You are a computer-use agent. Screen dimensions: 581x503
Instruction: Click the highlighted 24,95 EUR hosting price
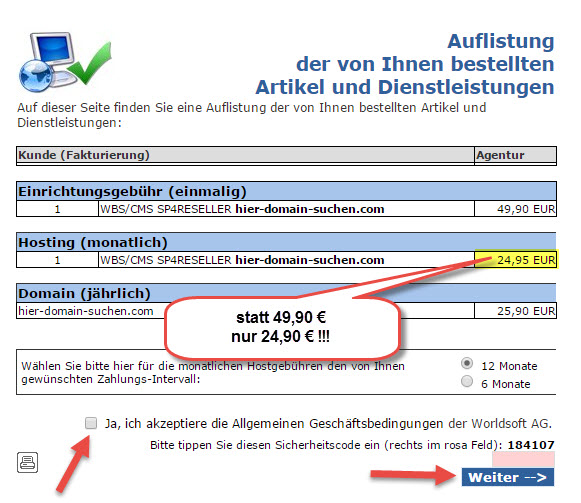tap(516, 259)
